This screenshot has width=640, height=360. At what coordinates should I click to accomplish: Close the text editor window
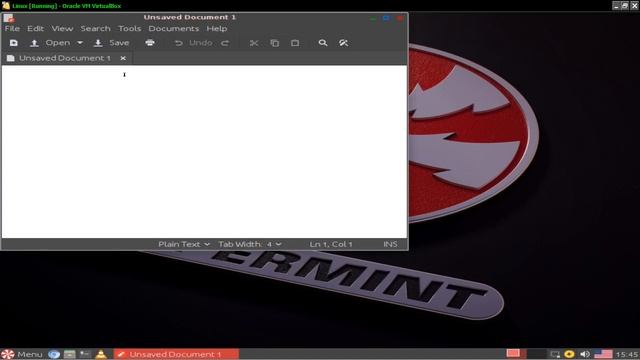tap(400, 18)
